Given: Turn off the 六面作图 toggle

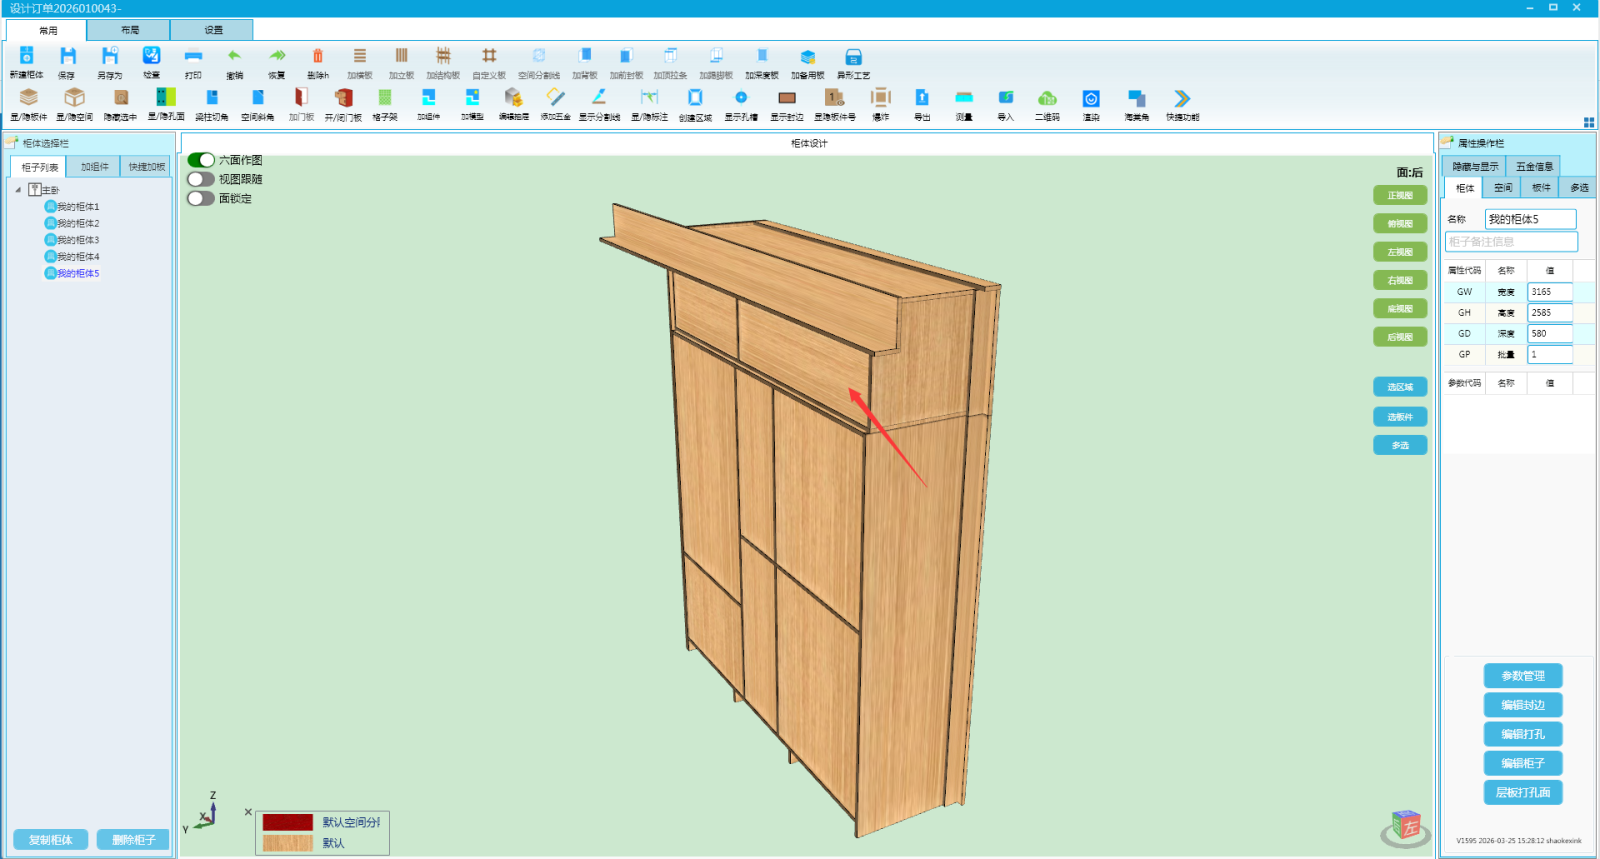Looking at the screenshot, I should [x=201, y=160].
